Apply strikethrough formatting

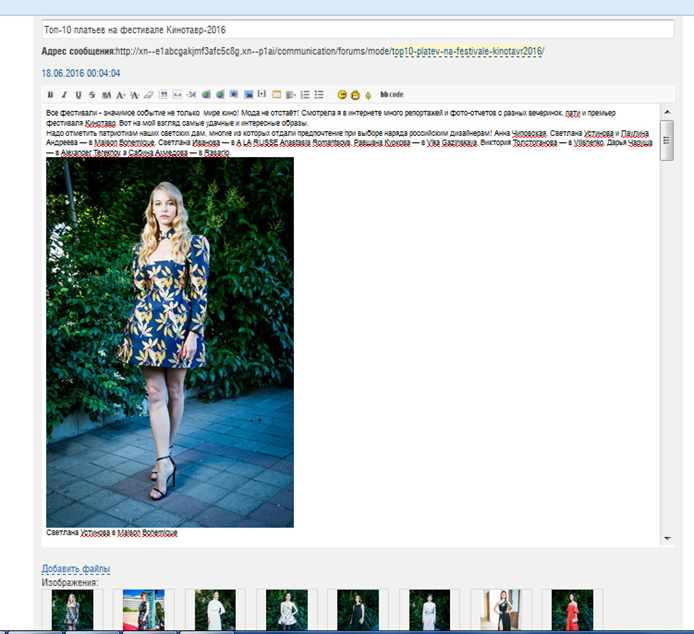tap(92, 94)
